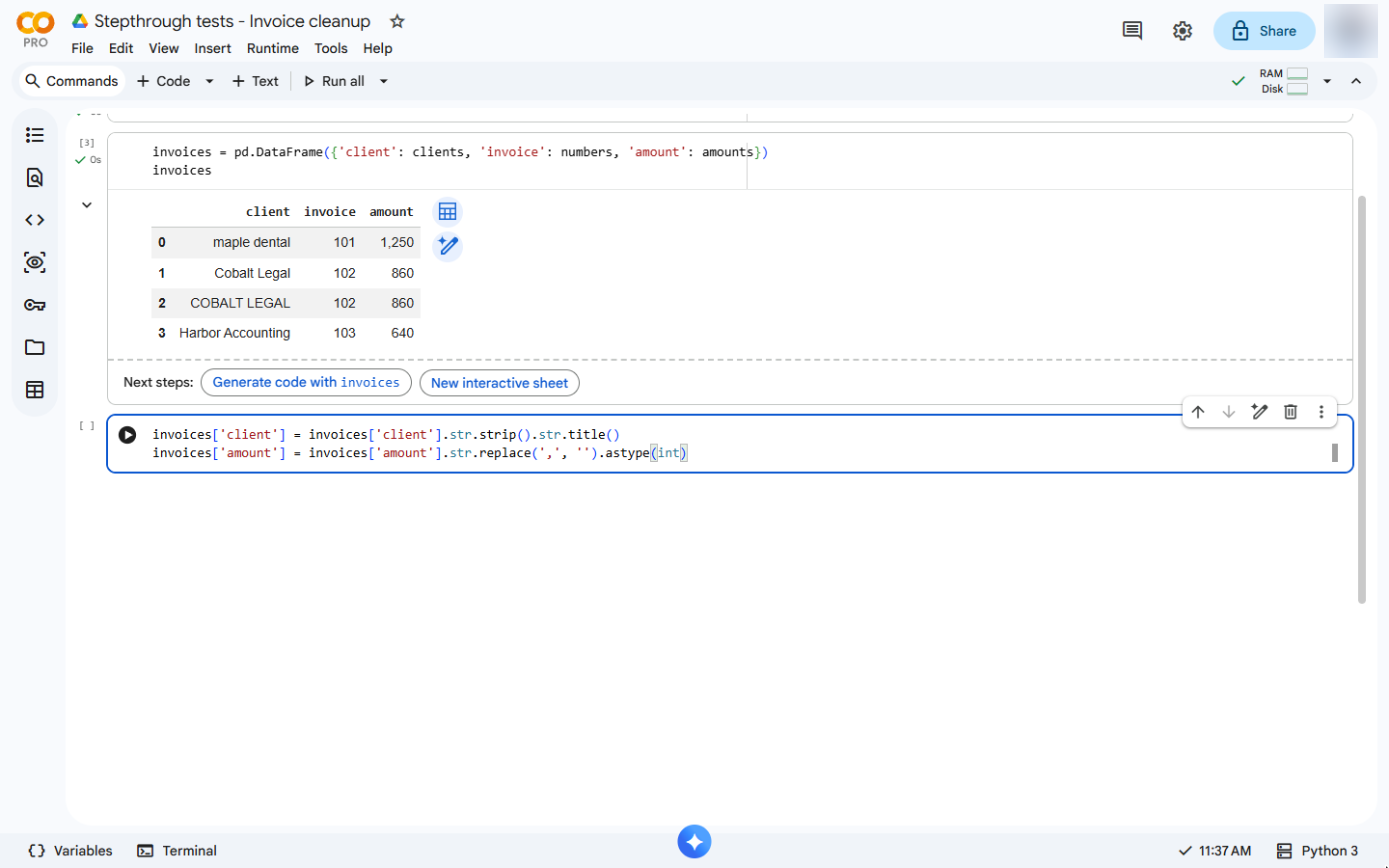Click Generate code with invoices
This screenshot has width=1389, height=868.
(x=306, y=383)
